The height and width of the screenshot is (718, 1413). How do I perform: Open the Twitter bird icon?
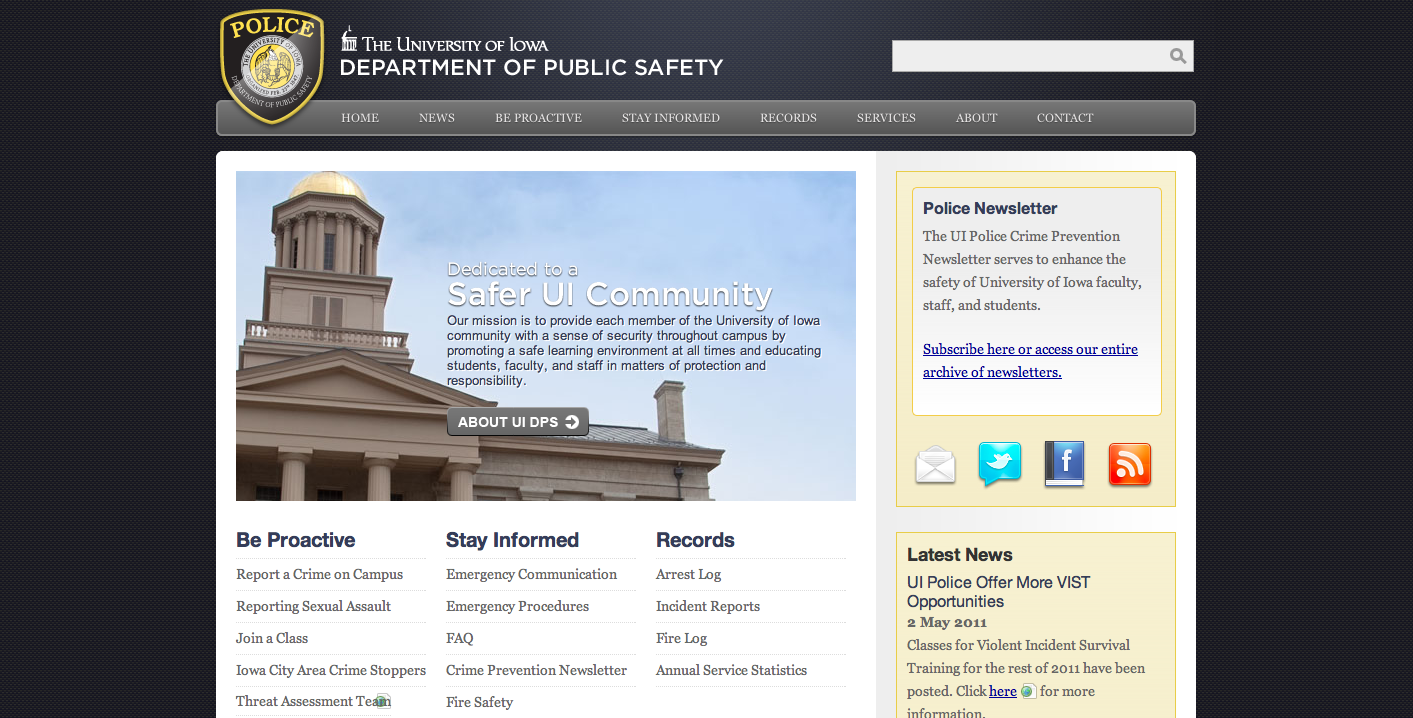click(x=1000, y=464)
